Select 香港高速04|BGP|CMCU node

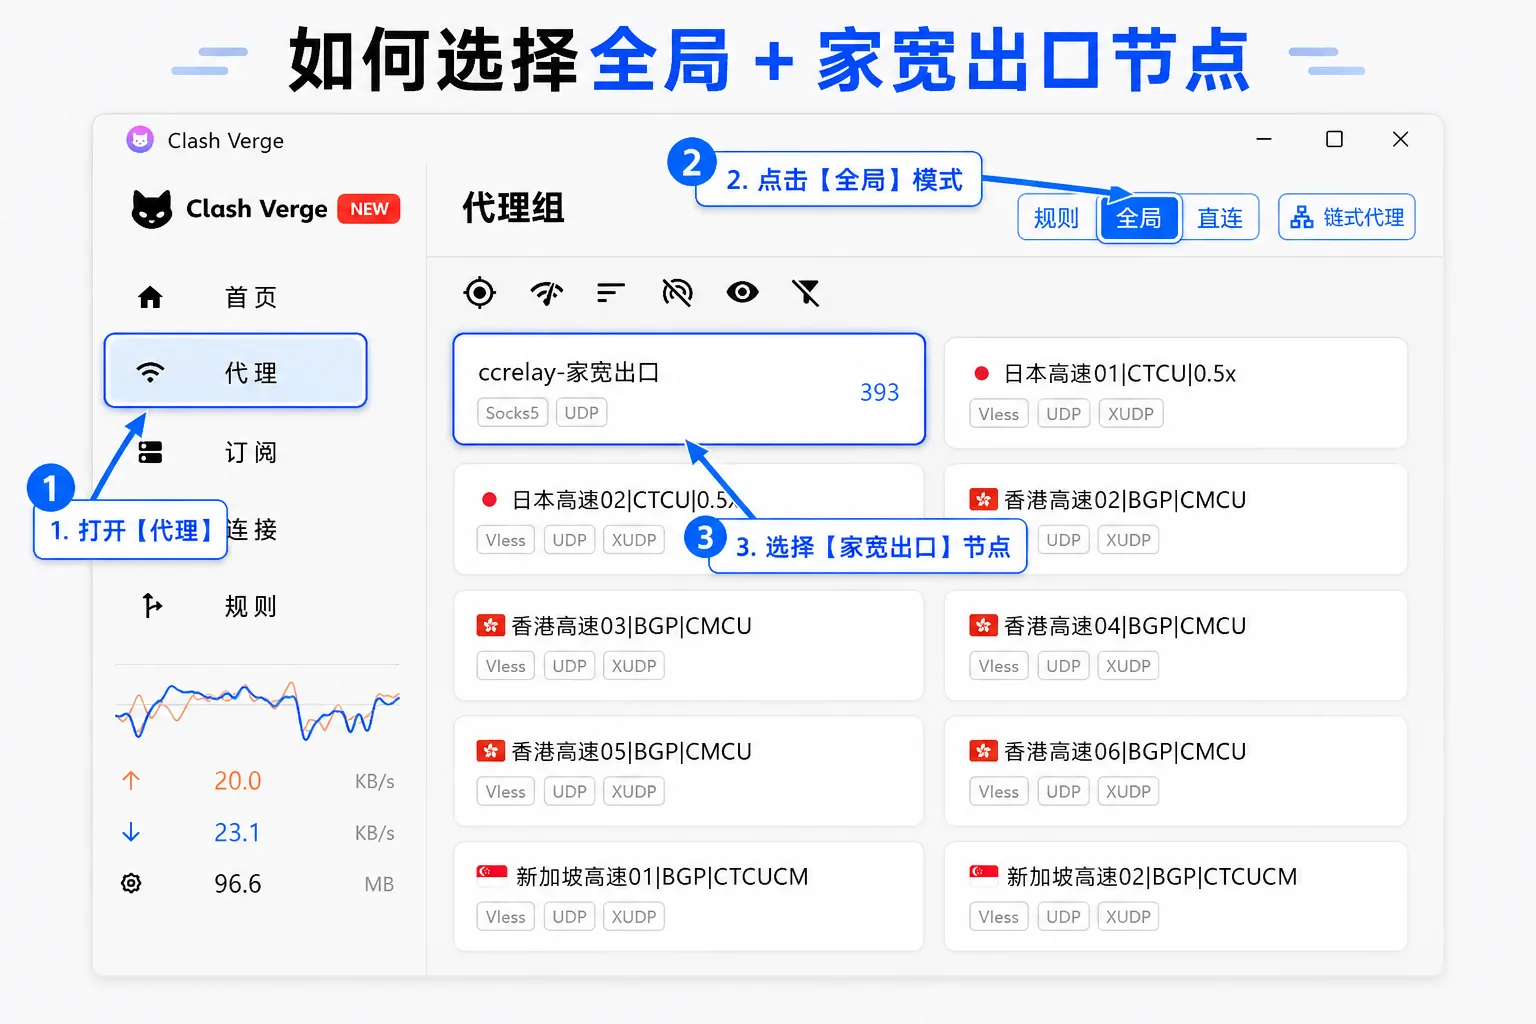pyautogui.click(x=1176, y=645)
